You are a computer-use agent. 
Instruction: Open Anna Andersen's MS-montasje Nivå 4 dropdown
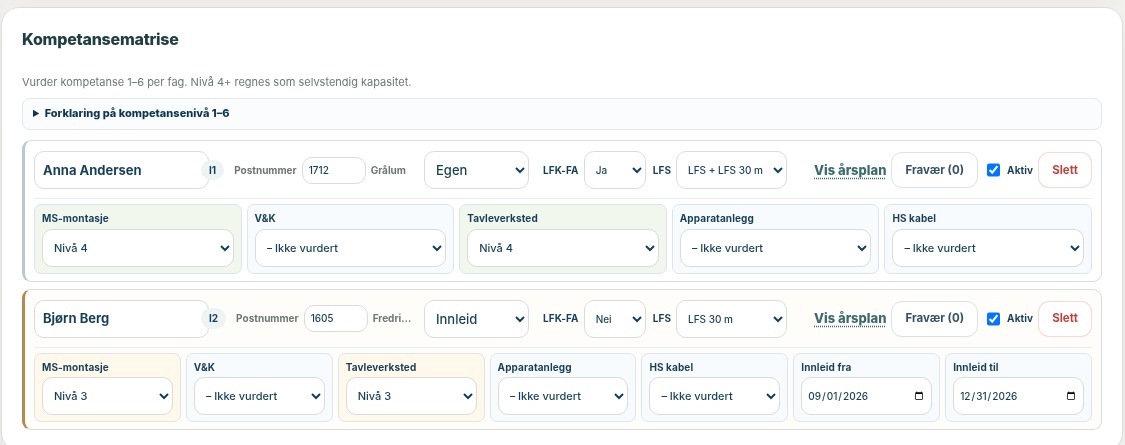138,248
